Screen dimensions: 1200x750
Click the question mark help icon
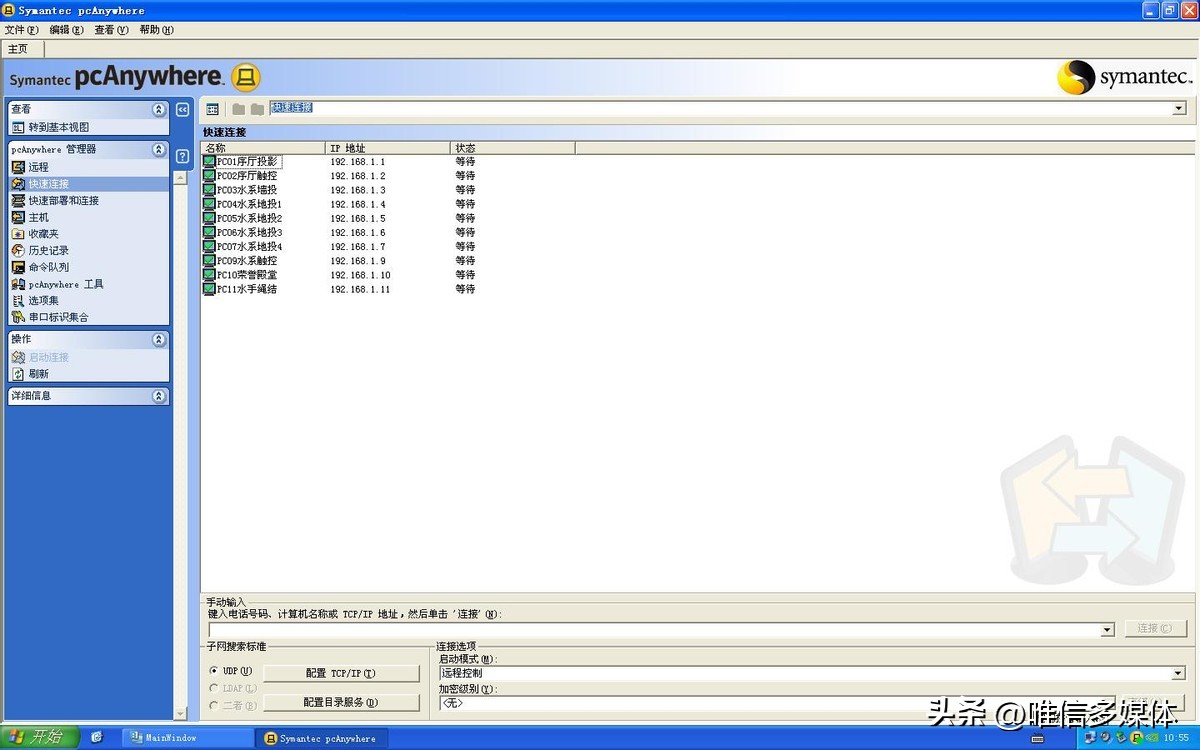(183, 156)
